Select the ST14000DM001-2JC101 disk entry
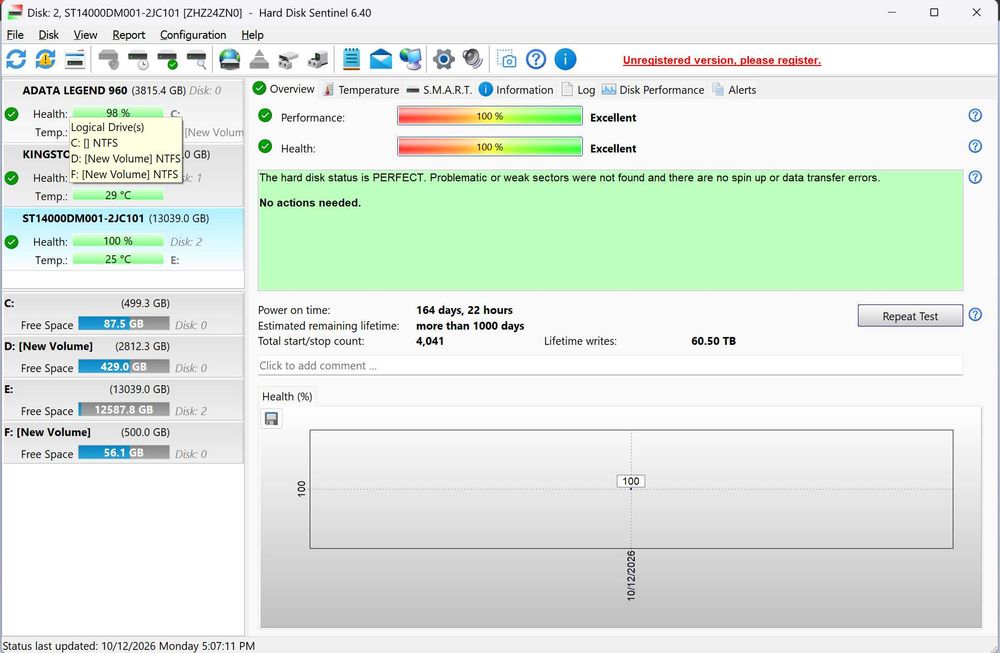 [123, 239]
